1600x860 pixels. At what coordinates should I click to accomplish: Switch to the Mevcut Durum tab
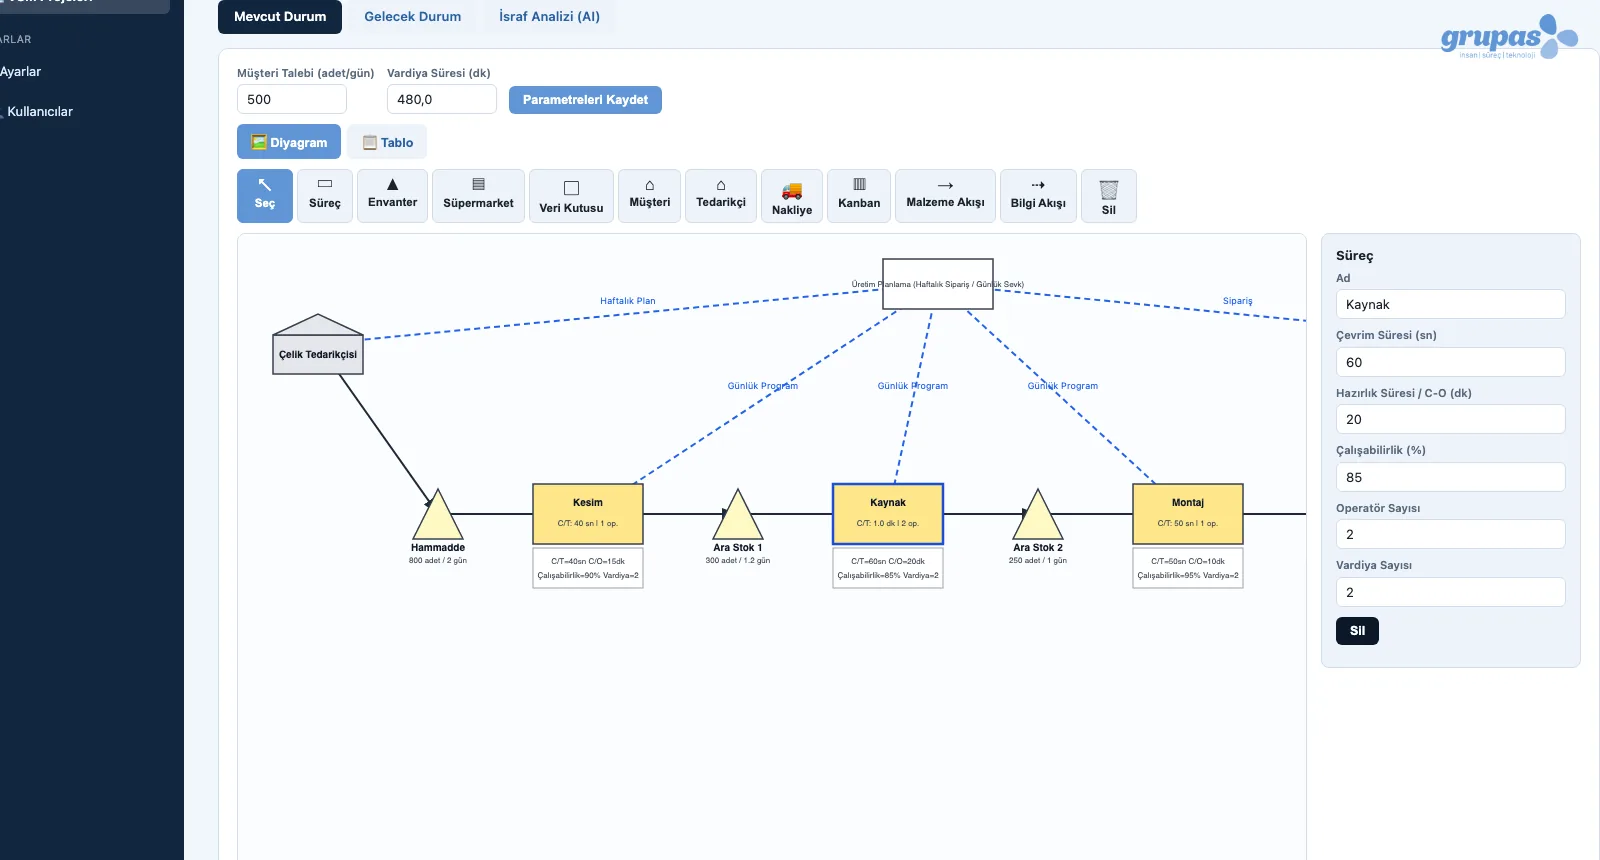pos(280,17)
